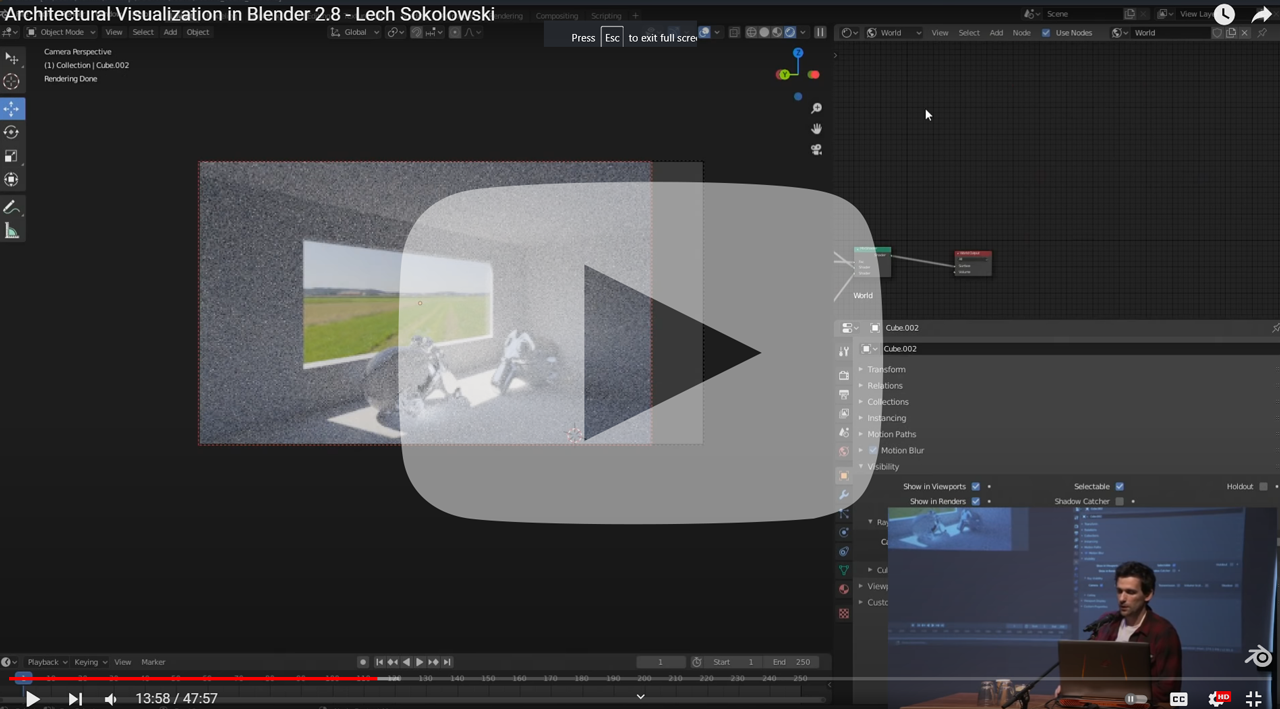This screenshot has height=709, width=1280.
Task: Skip to next video
Action: (x=75, y=699)
